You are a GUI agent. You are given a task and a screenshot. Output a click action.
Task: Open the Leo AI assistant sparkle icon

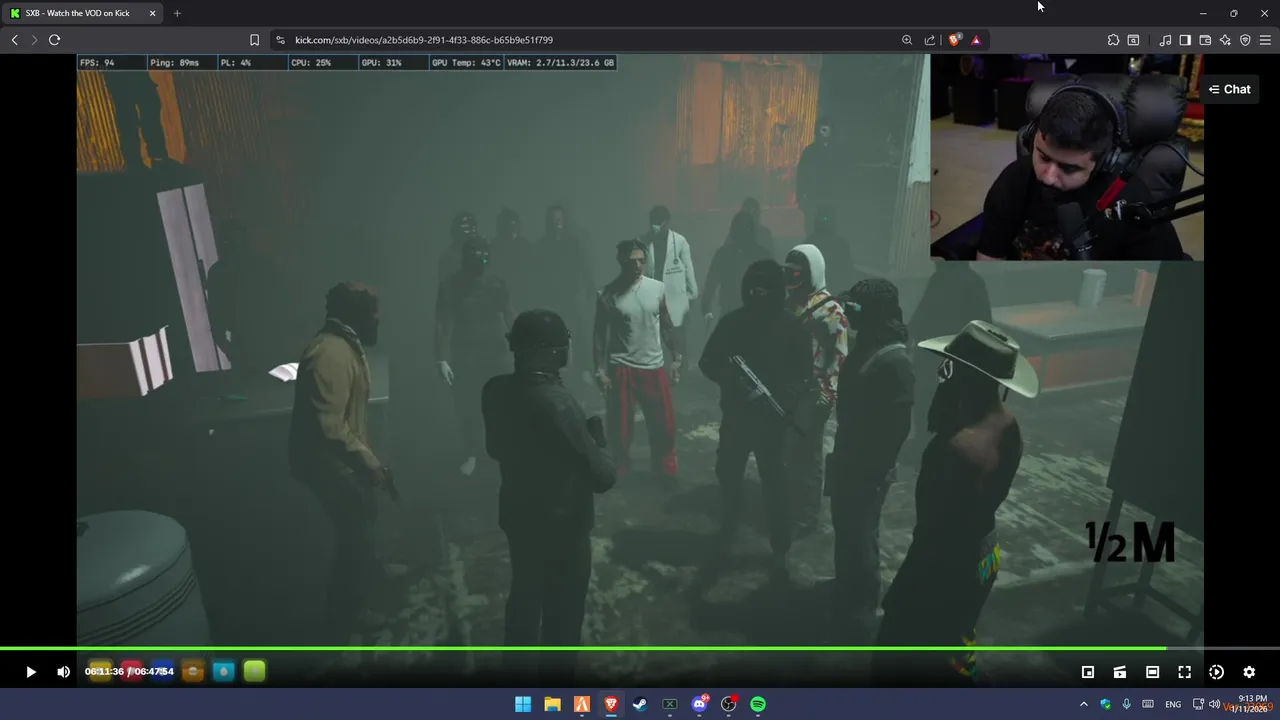(x=1225, y=40)
